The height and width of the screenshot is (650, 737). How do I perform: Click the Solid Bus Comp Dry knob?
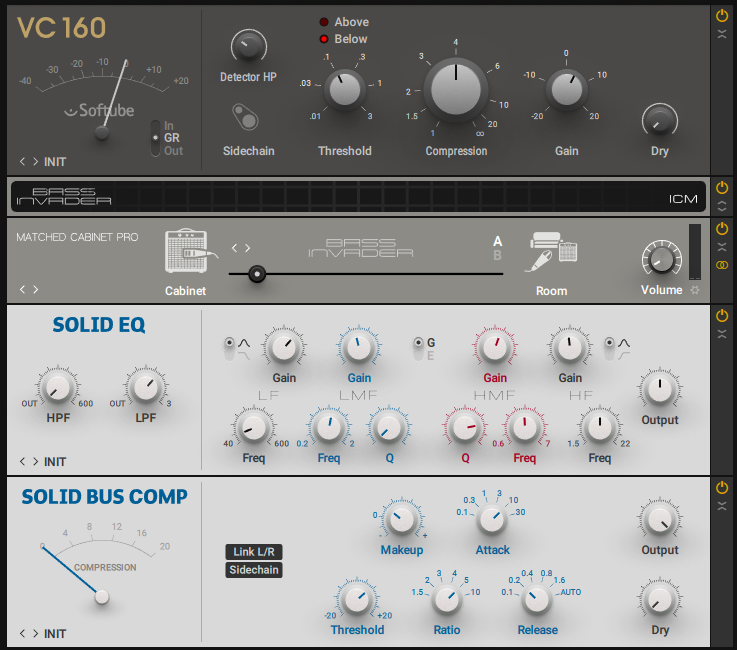[659, 600]
